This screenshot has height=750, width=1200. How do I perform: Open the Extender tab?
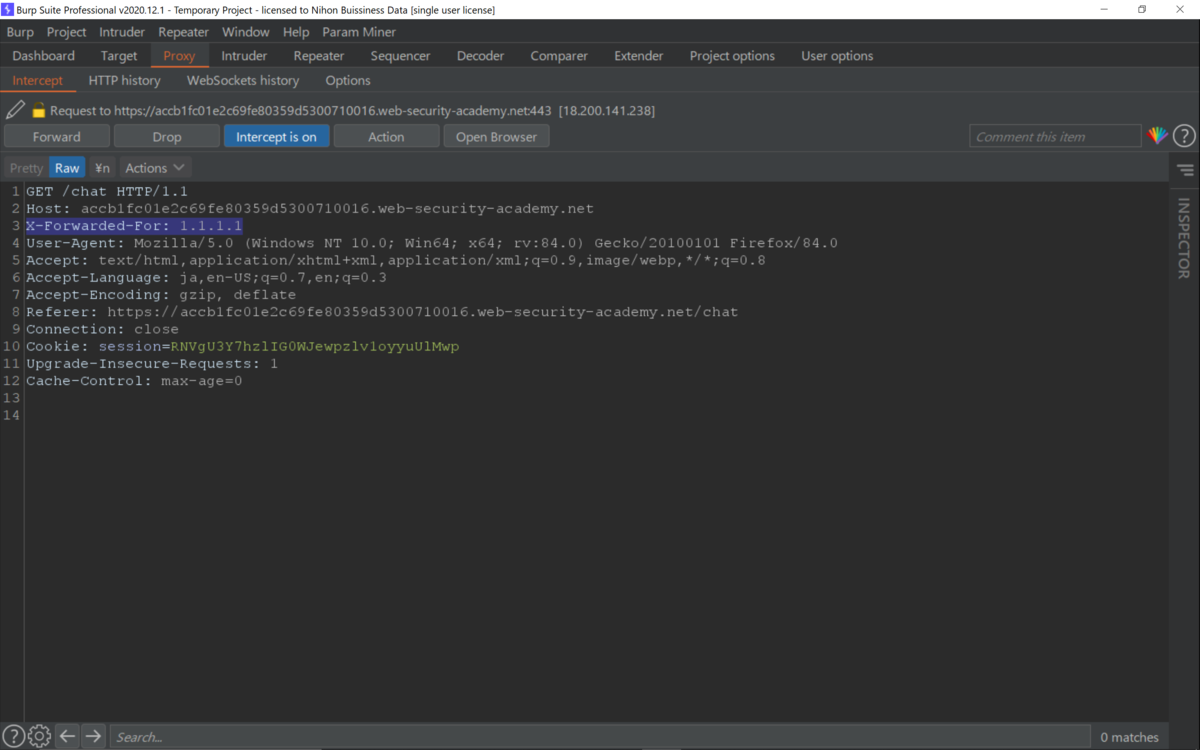[x=639, y=56]
